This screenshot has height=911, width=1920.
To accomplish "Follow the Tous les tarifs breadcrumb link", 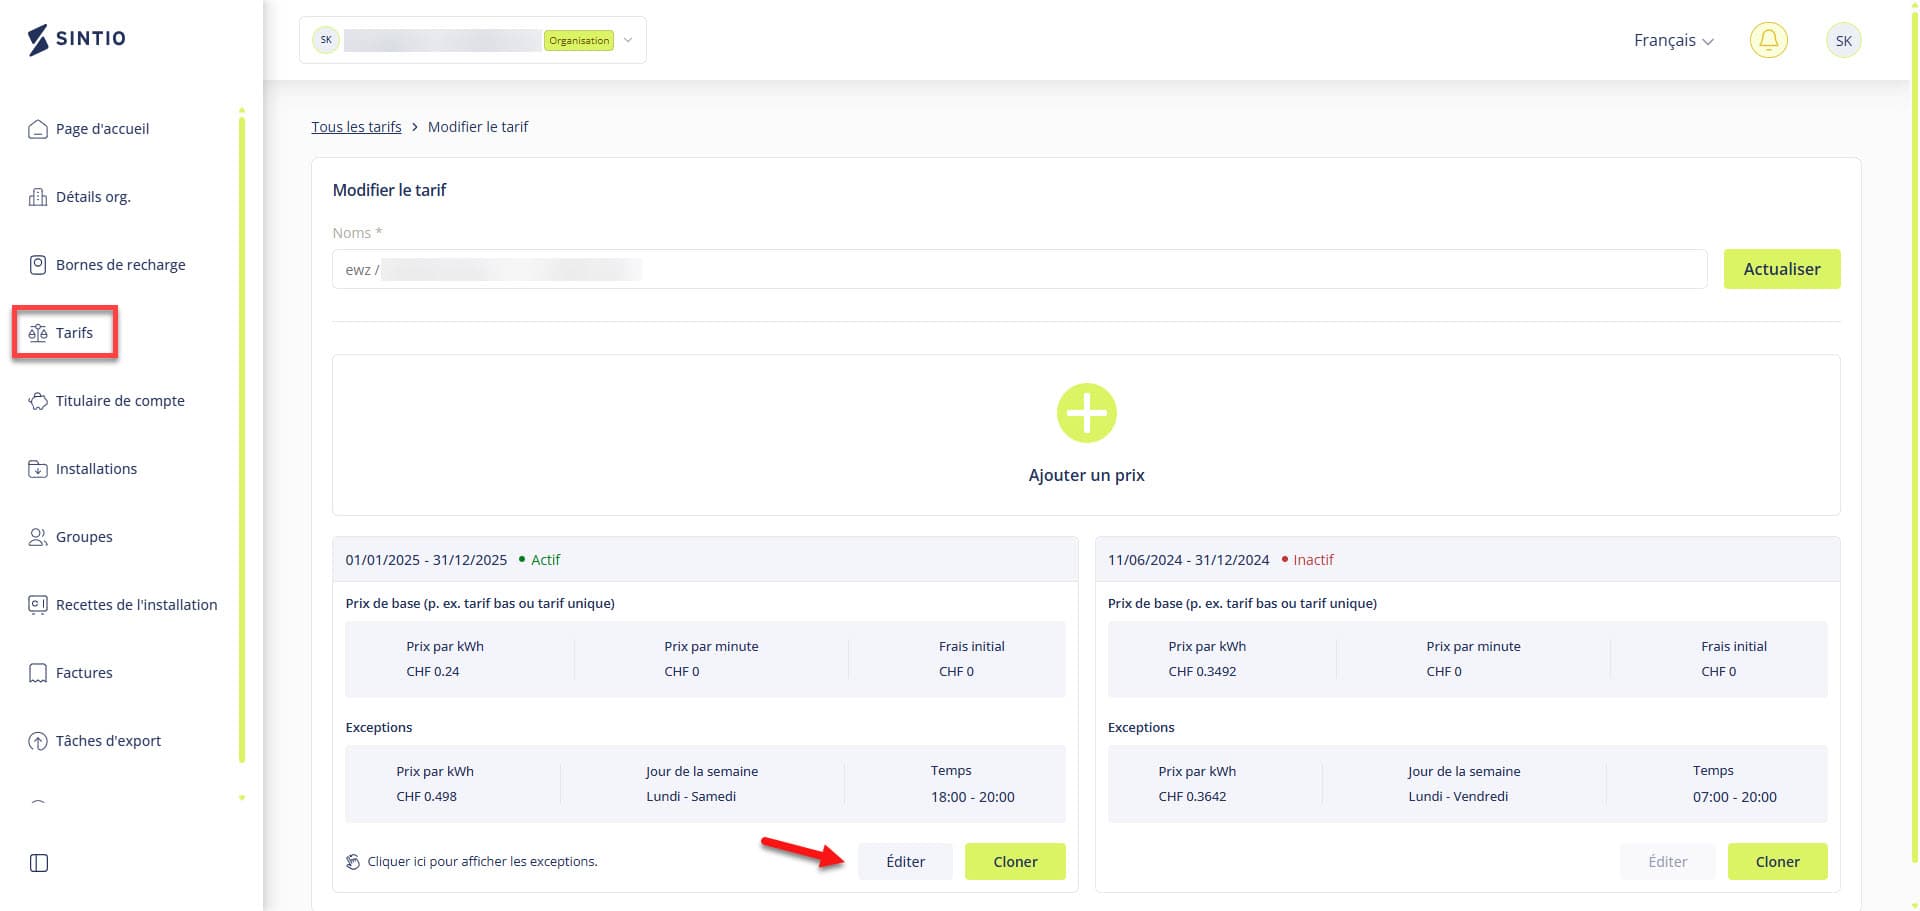I will pos(356,127).
